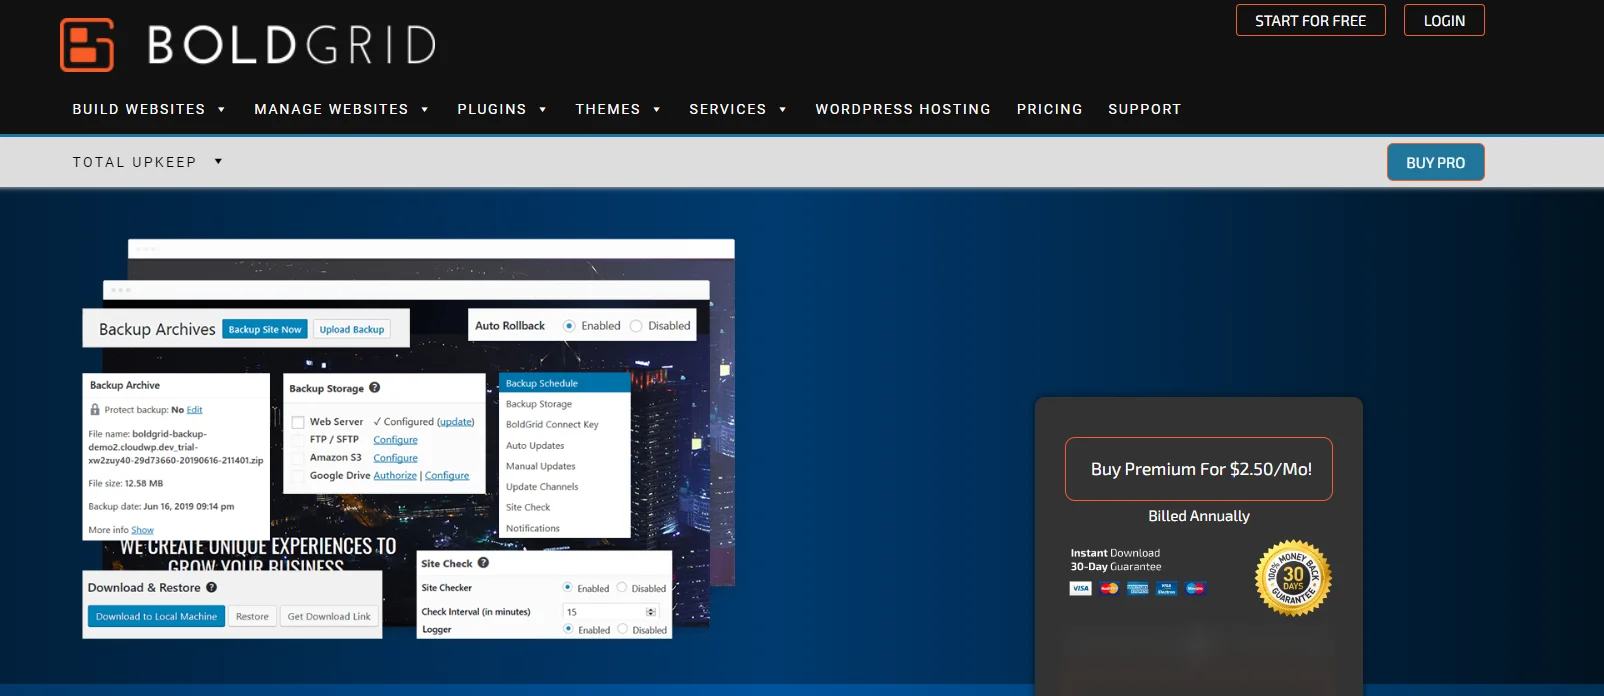Expand the Total Upkeep submenu arrow

point(218,161)
